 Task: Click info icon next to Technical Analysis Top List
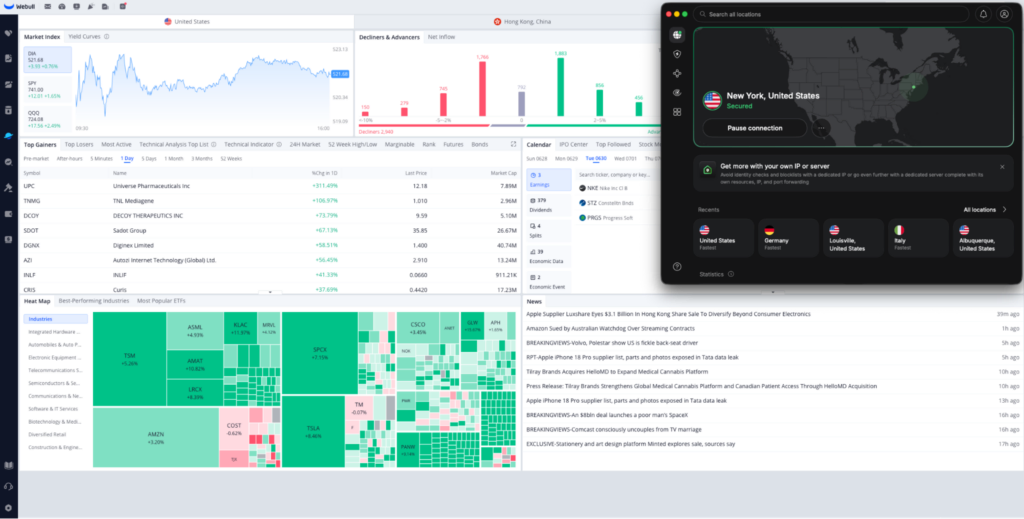coord(214,145)
